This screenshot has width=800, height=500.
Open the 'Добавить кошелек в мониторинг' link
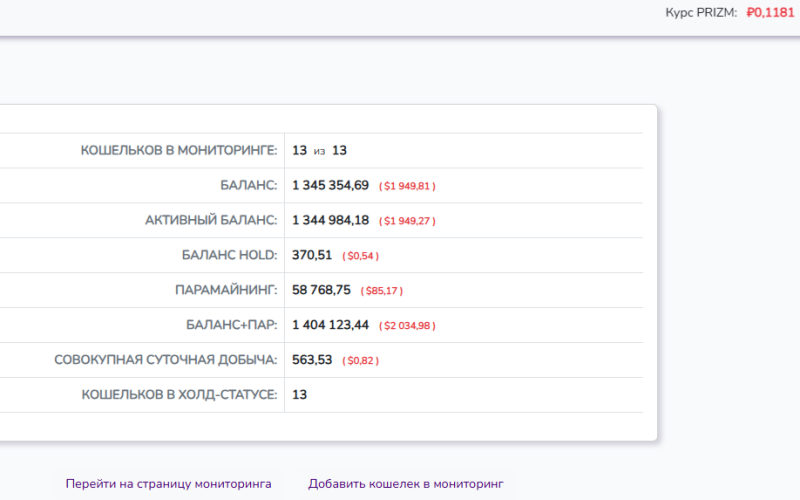coord(405,484)
